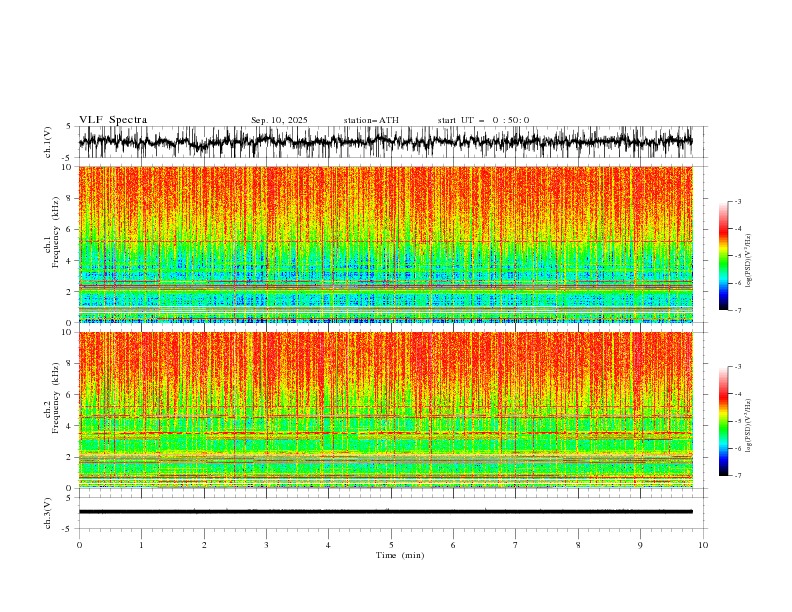Screen dimensions: 792x612
Task: Click time axis tick label "3"
Action: coord(266,545)
